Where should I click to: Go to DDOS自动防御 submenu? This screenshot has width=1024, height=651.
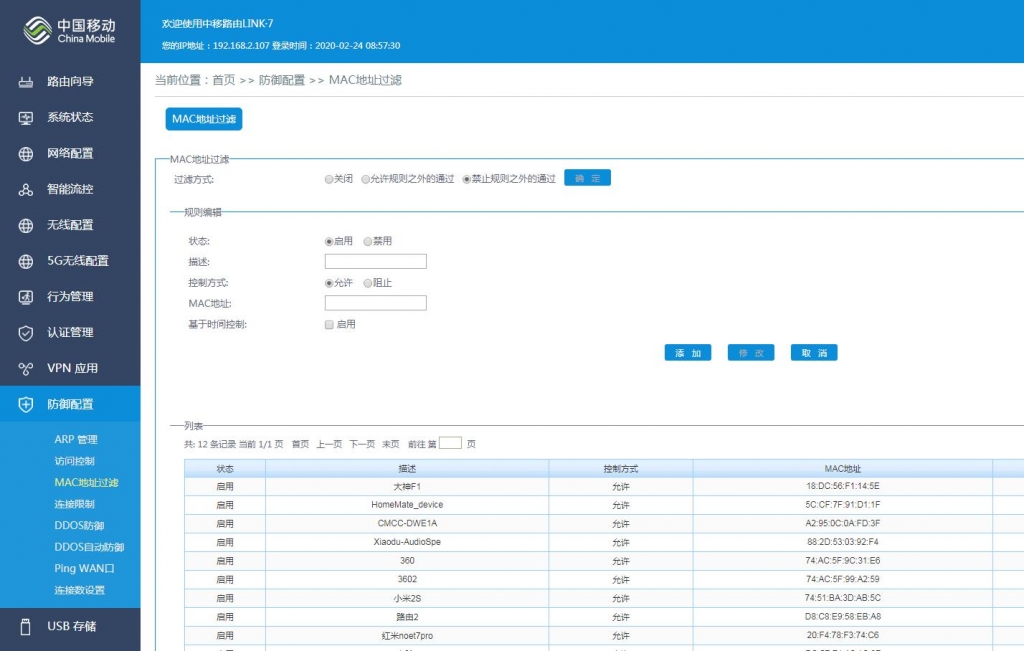[89, 547]
